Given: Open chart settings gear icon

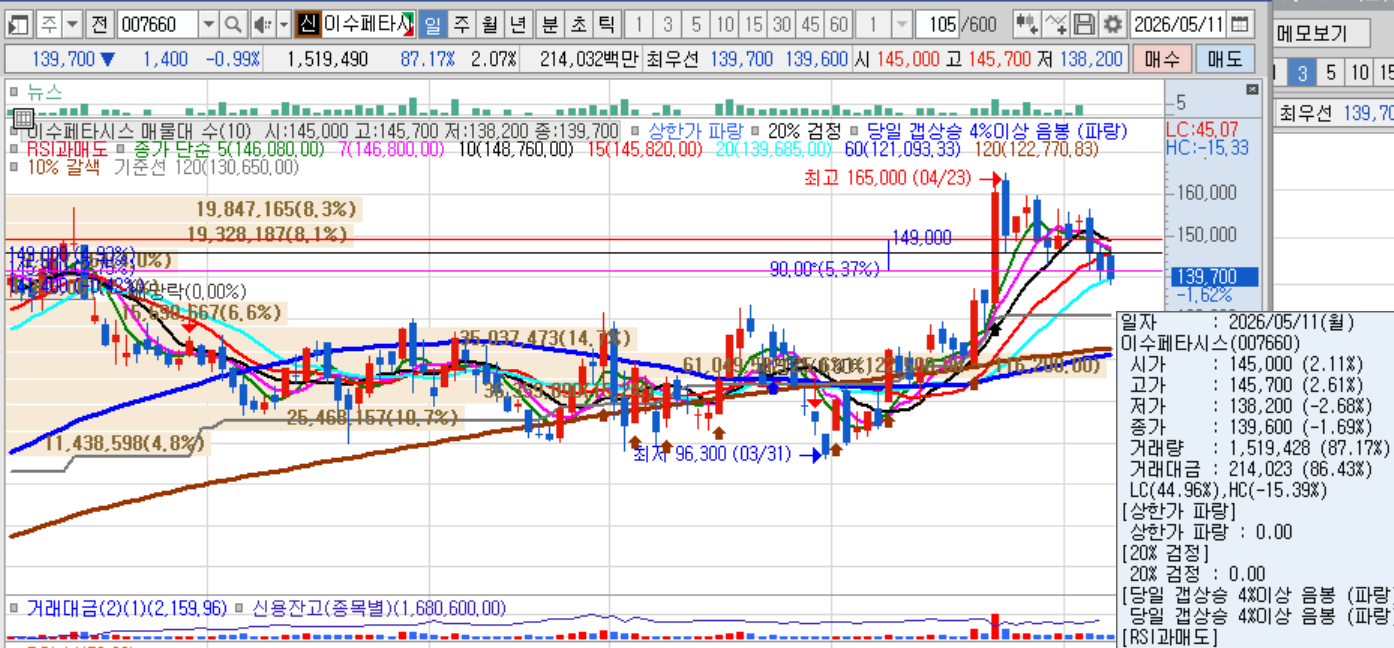Looking at the screenshot, I should click(1113, 24).
